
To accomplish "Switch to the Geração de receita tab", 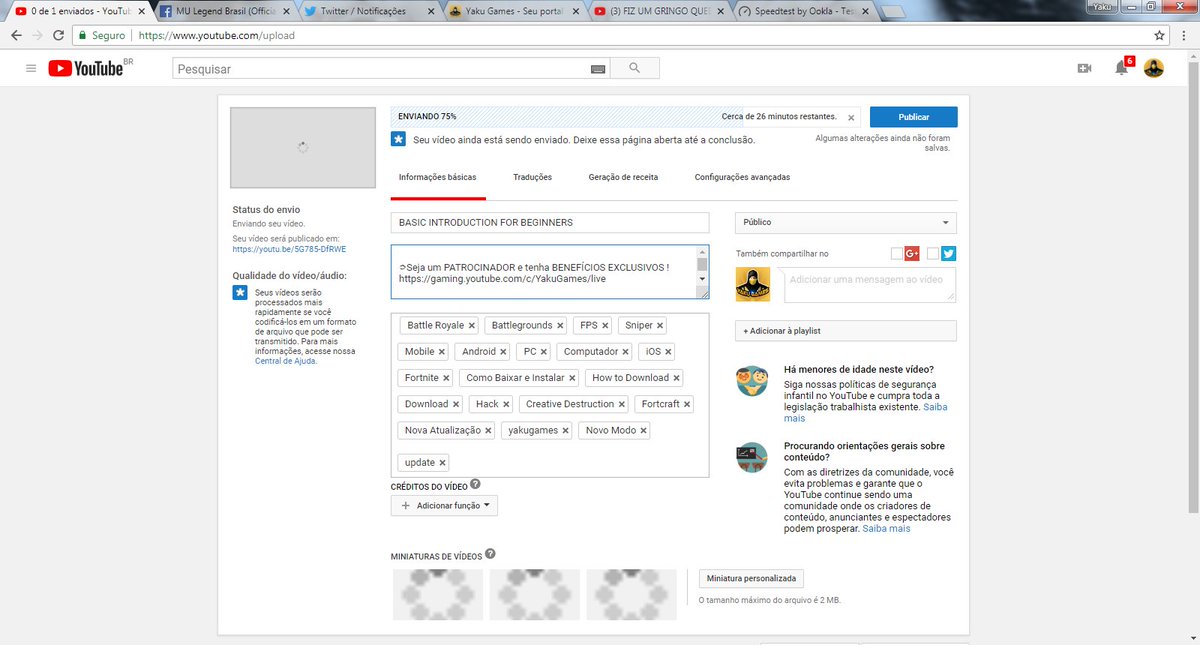I will click(x=623, y=177).
